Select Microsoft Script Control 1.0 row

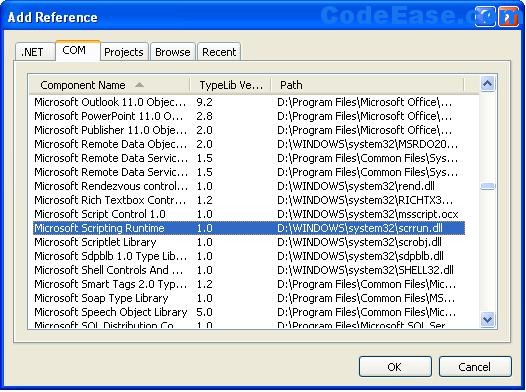(x=249, y=214)
